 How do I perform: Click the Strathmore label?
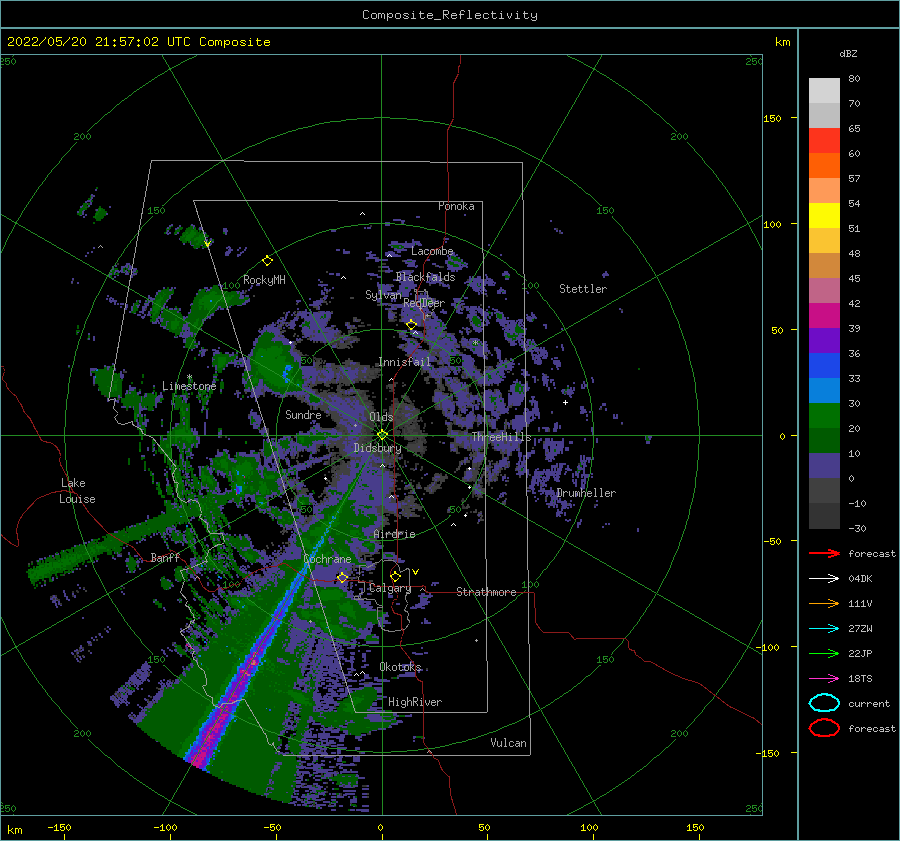[486, 592]
